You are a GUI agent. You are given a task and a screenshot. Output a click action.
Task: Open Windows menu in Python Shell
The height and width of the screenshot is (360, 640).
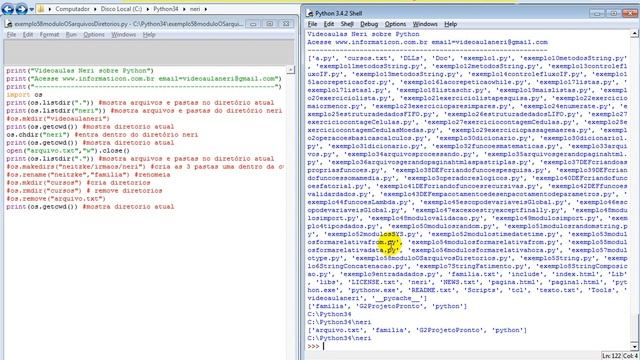(x=425, y=24)
